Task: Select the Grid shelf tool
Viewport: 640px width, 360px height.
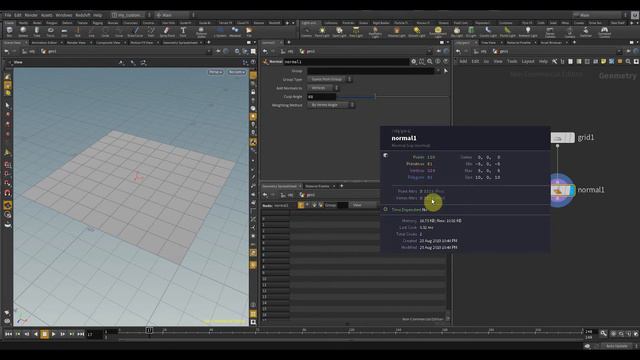Action: pos(64,32)
